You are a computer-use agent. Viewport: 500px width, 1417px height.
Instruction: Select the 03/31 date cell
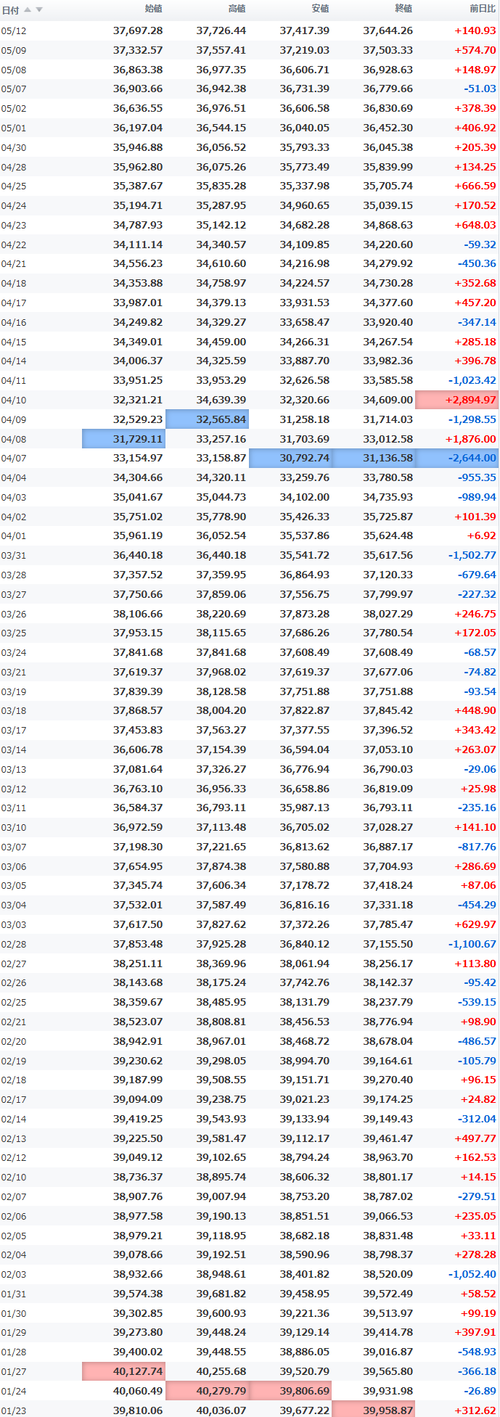[14, 554]
